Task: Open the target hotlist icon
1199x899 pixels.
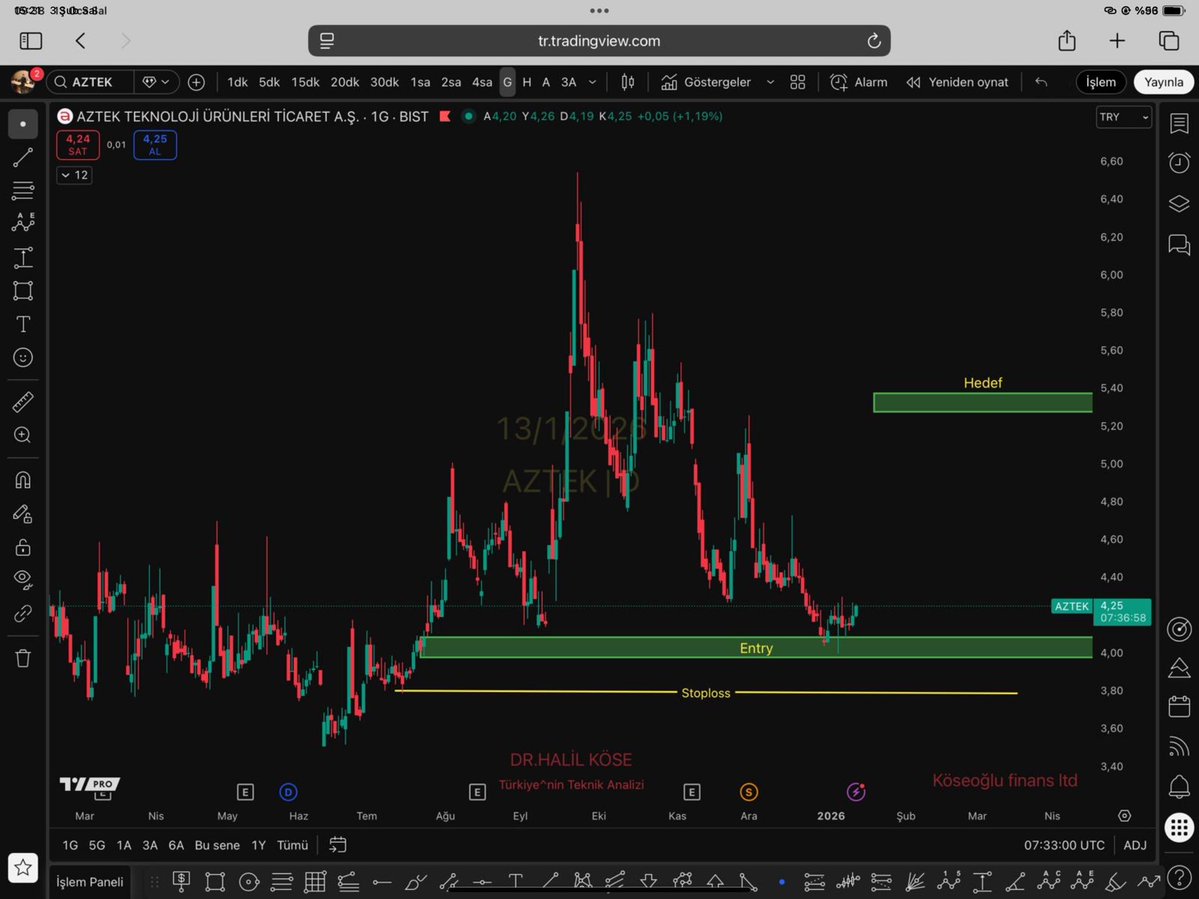Action: point(1179,628)
